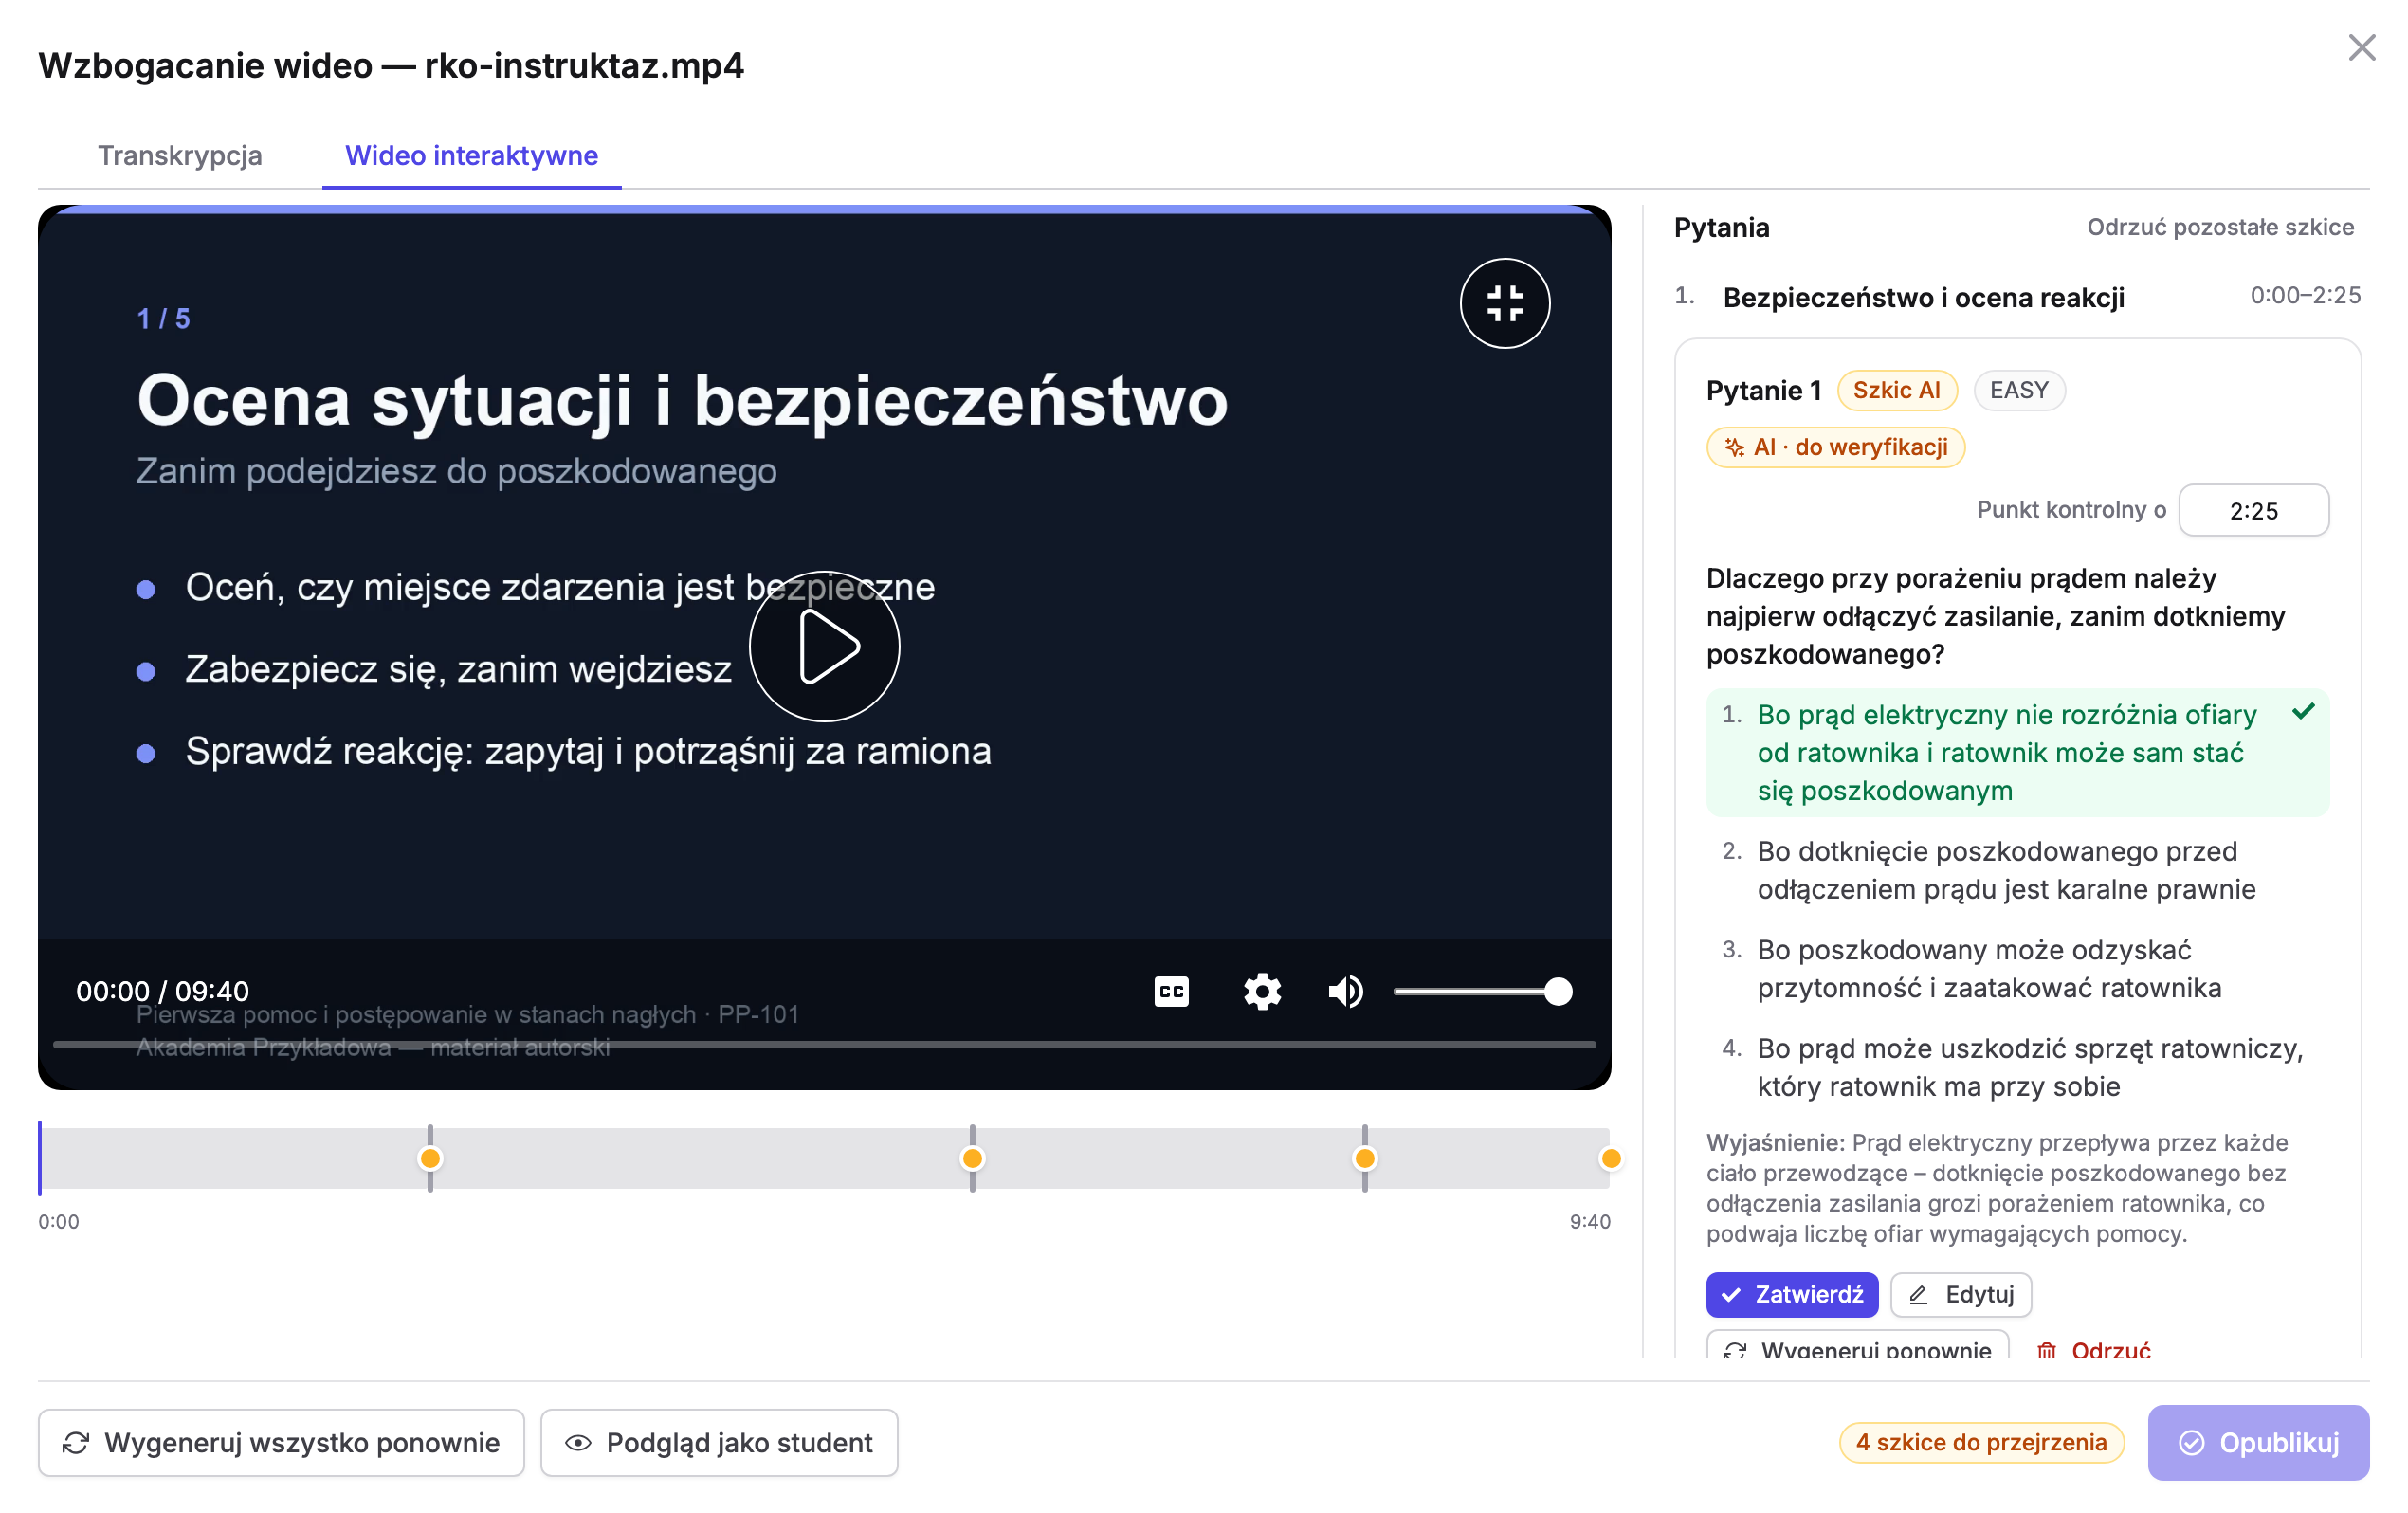Click the Pytanie 1 label
Viewport: 2408px width, 1513px height.
pyautogui.click(x=1763, y=390)
